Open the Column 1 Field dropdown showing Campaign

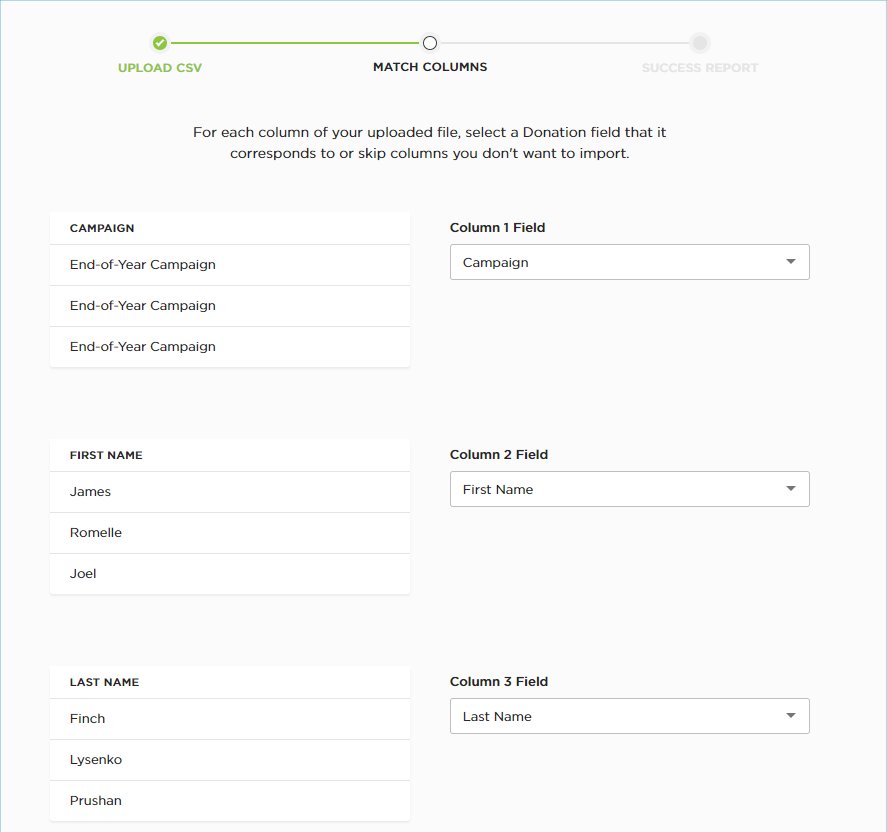pyautogui.click(x=629, y=262)
